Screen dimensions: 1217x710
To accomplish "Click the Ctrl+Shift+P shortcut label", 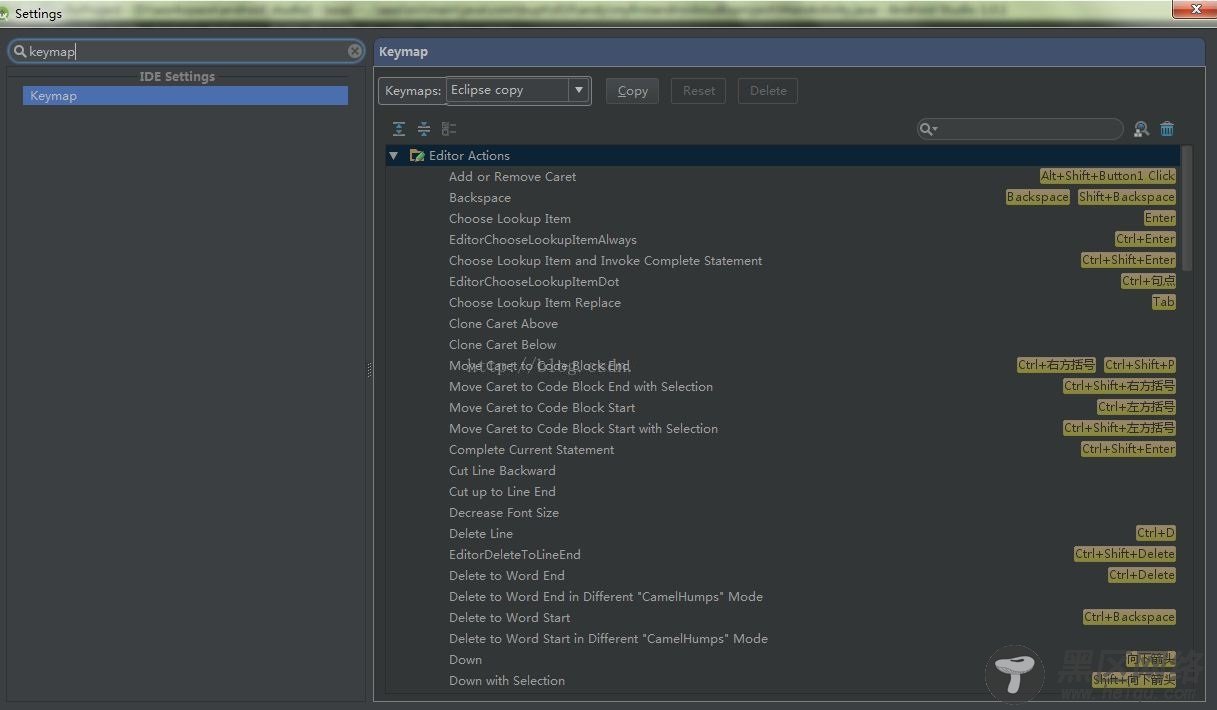I will pos(1140,365).
